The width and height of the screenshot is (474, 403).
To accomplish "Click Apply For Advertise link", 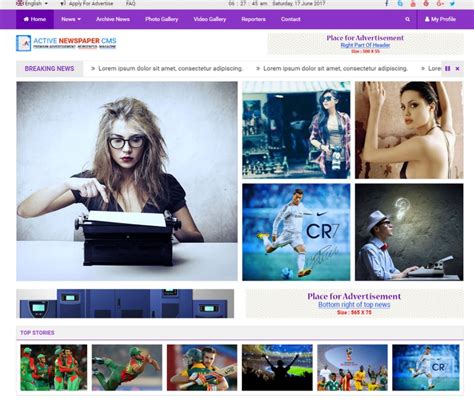I will click(x=87, y=4).
